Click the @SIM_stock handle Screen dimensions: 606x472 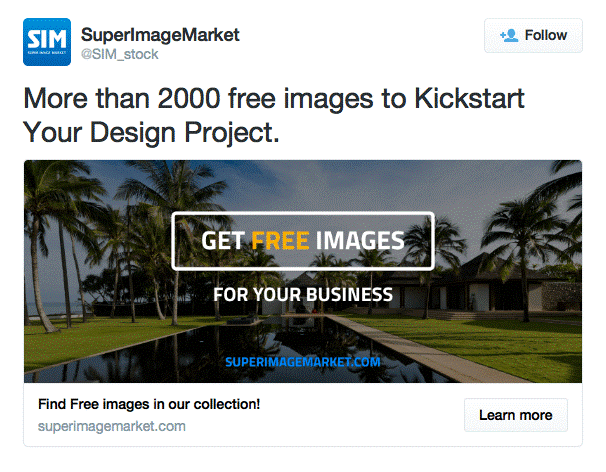click(x=119, y=54)
